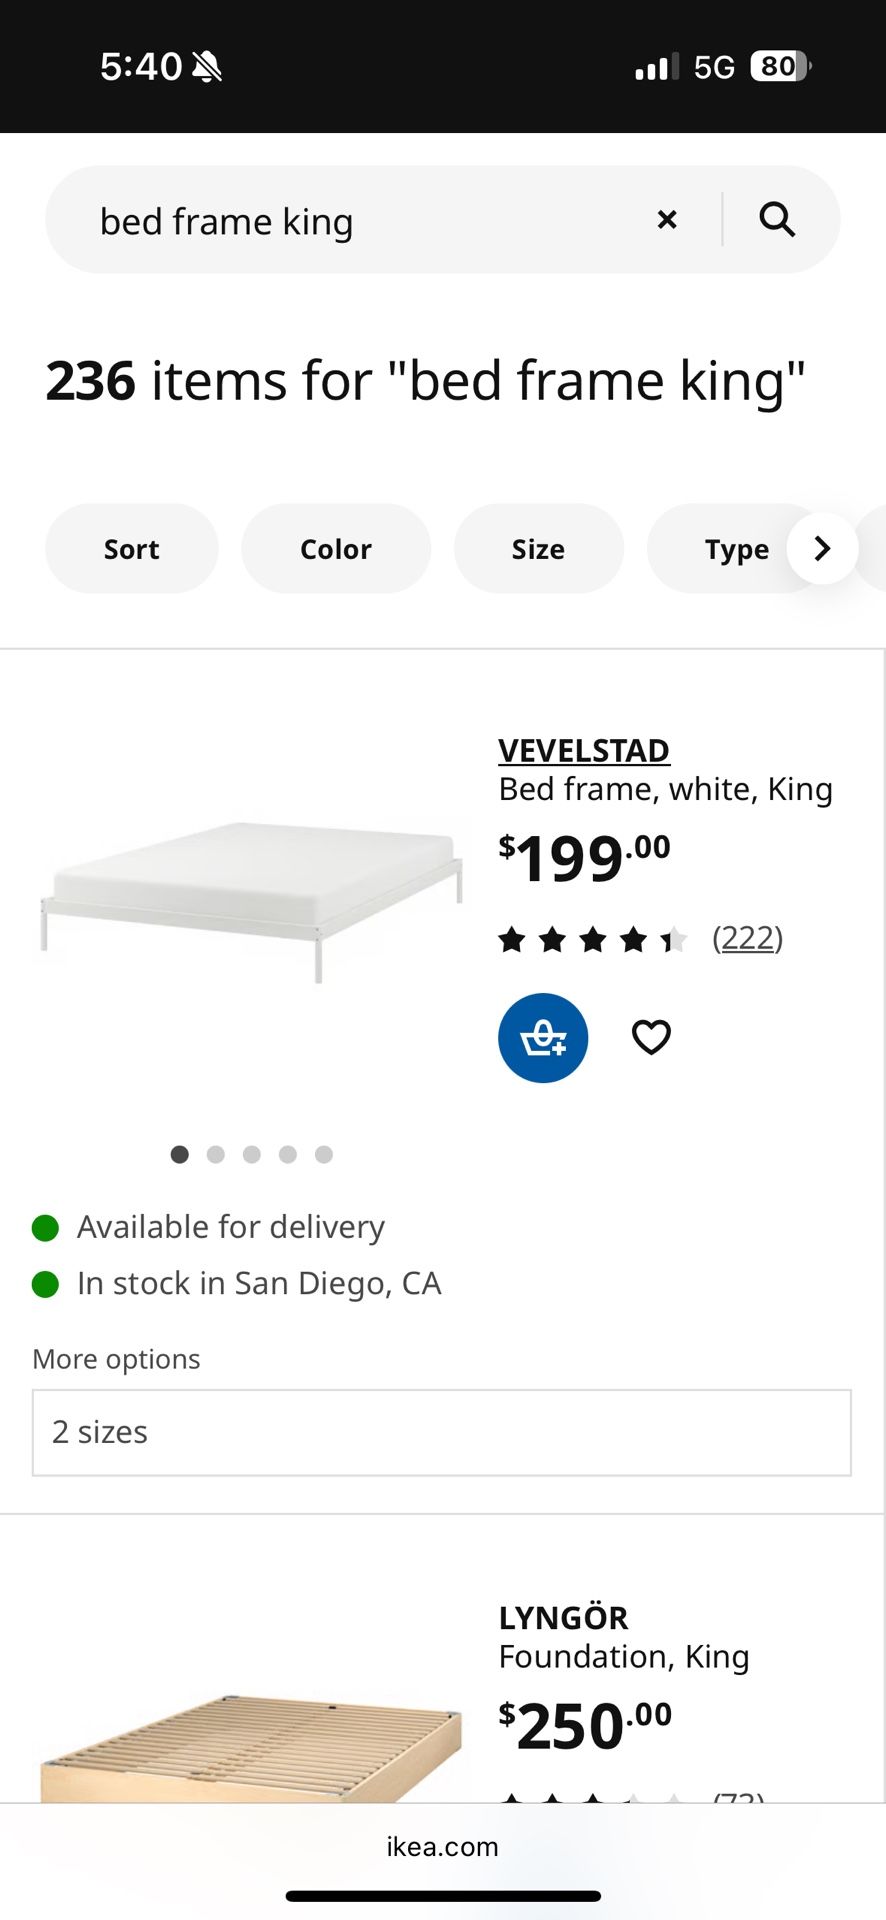Open the VEVELSTAD product link
The width and height of the screenshot is (886, 1920).
(584, 750)
